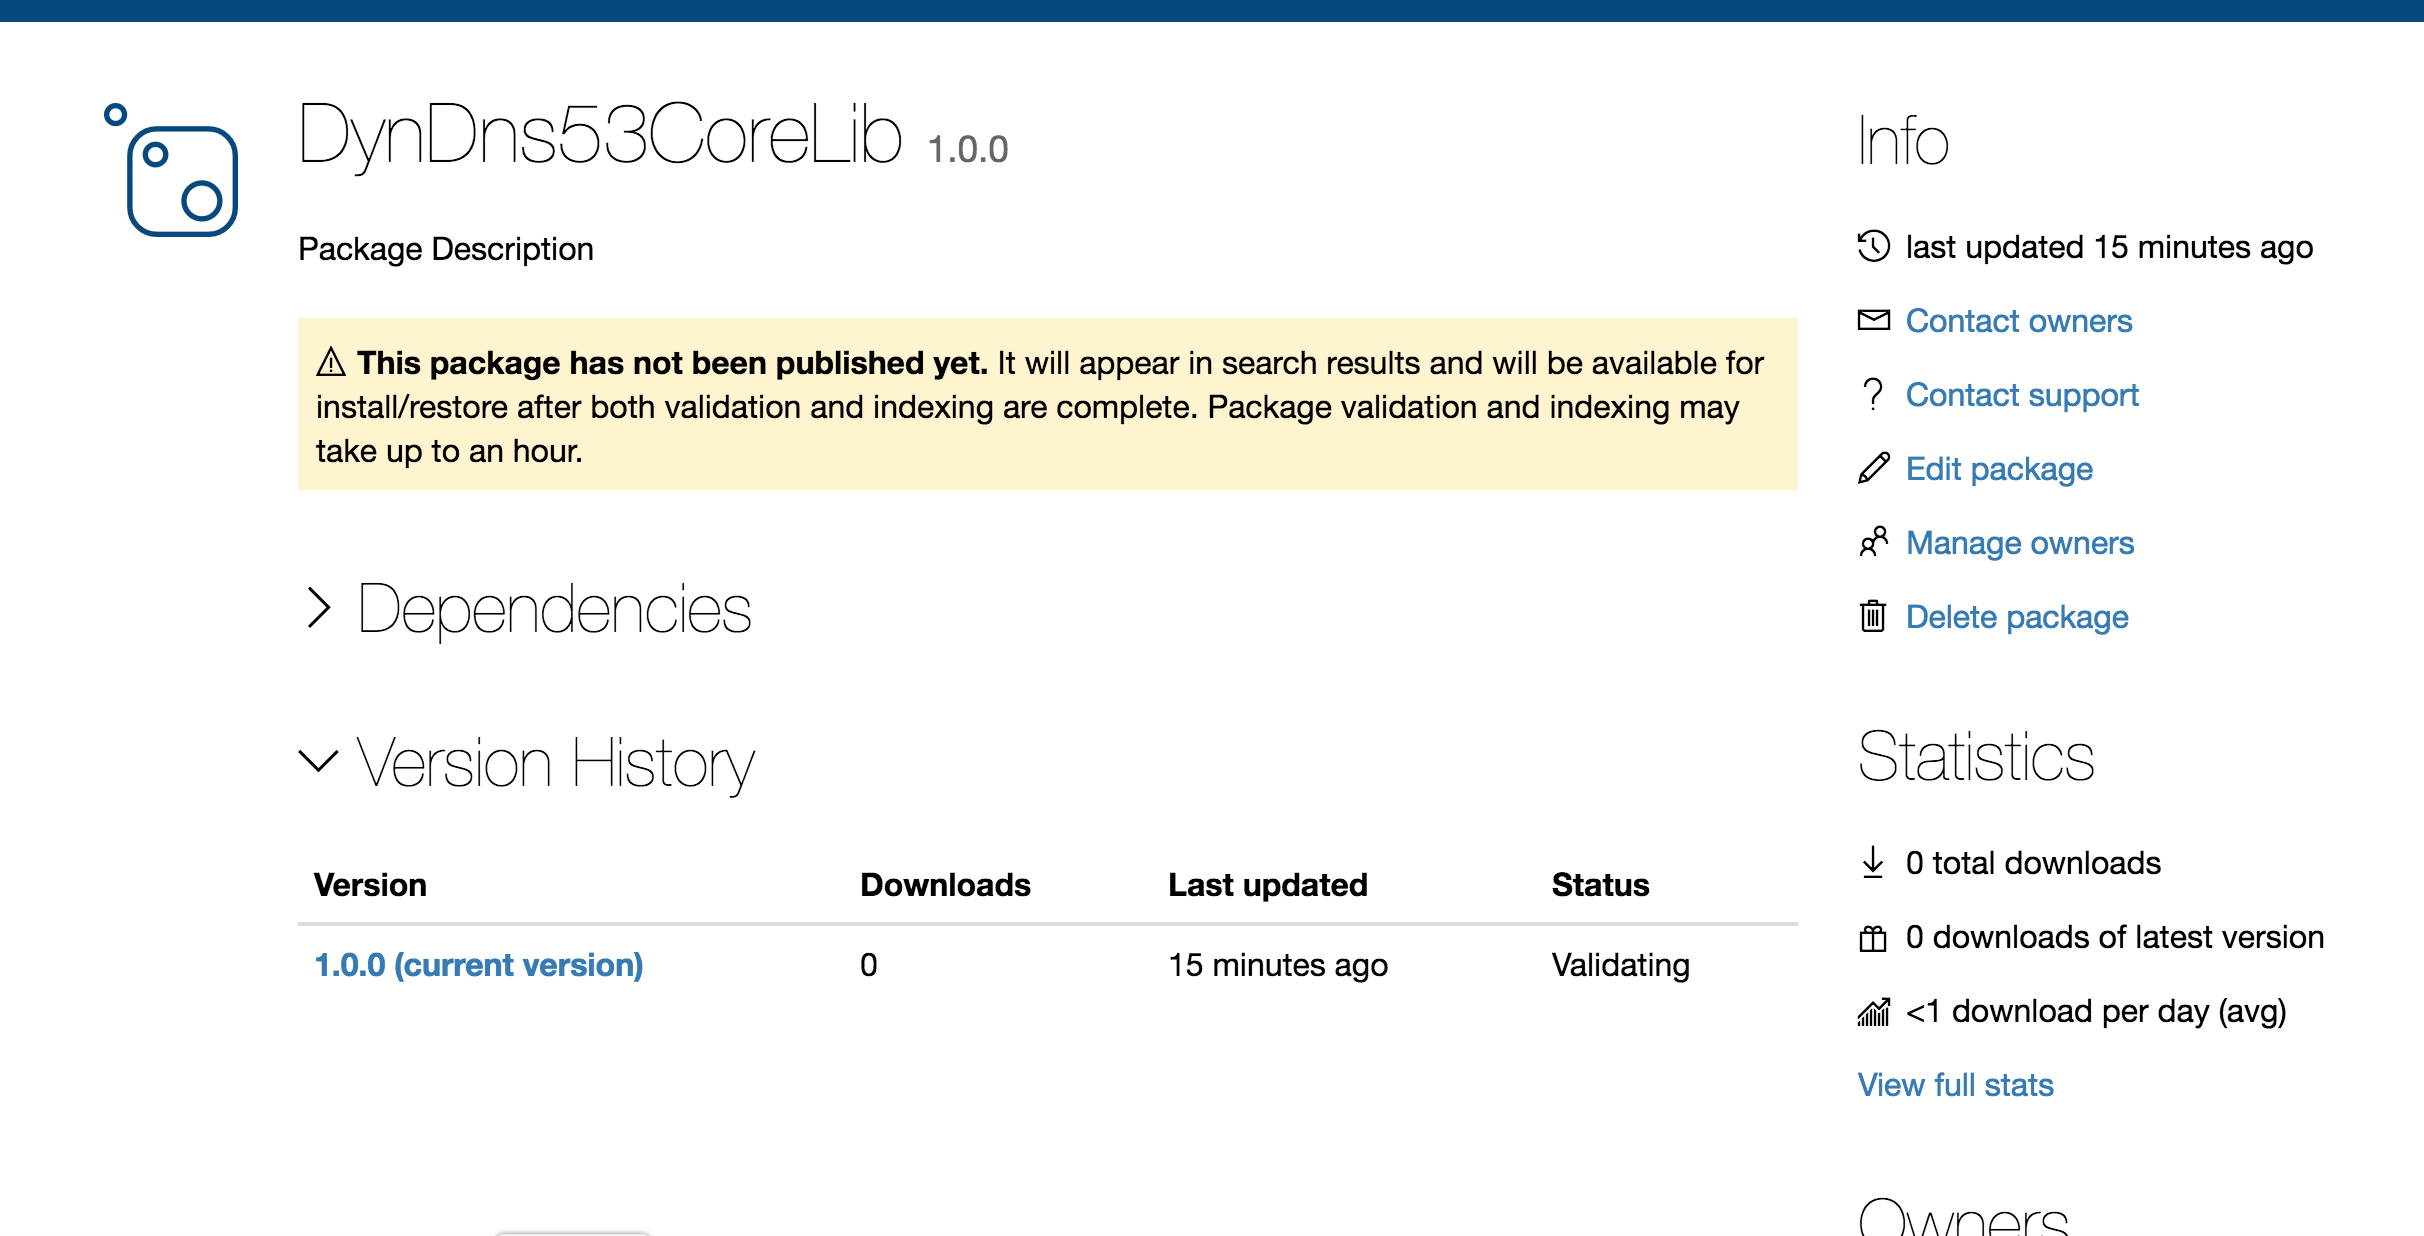Open the Manage owners link
This screenshot has width=2424, height=1236.
(2019, 543)
